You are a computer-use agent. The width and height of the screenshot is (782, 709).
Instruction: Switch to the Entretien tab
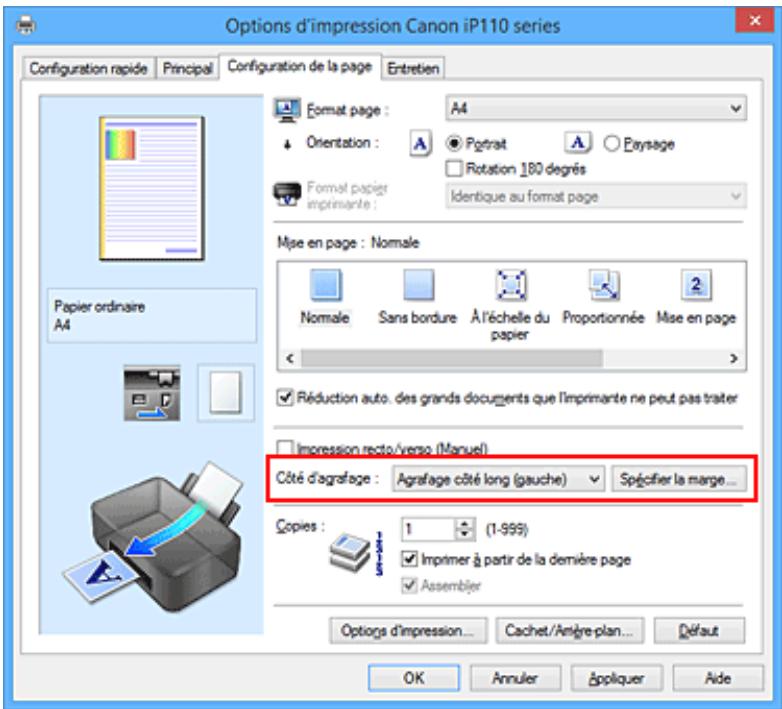(413, 68)
